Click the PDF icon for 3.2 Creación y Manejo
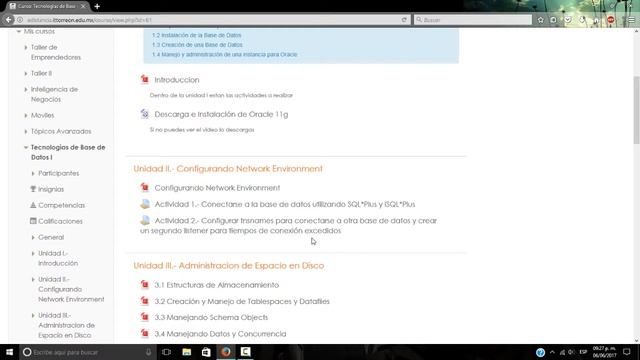This screenshot has width=640, height=360. 144,301
